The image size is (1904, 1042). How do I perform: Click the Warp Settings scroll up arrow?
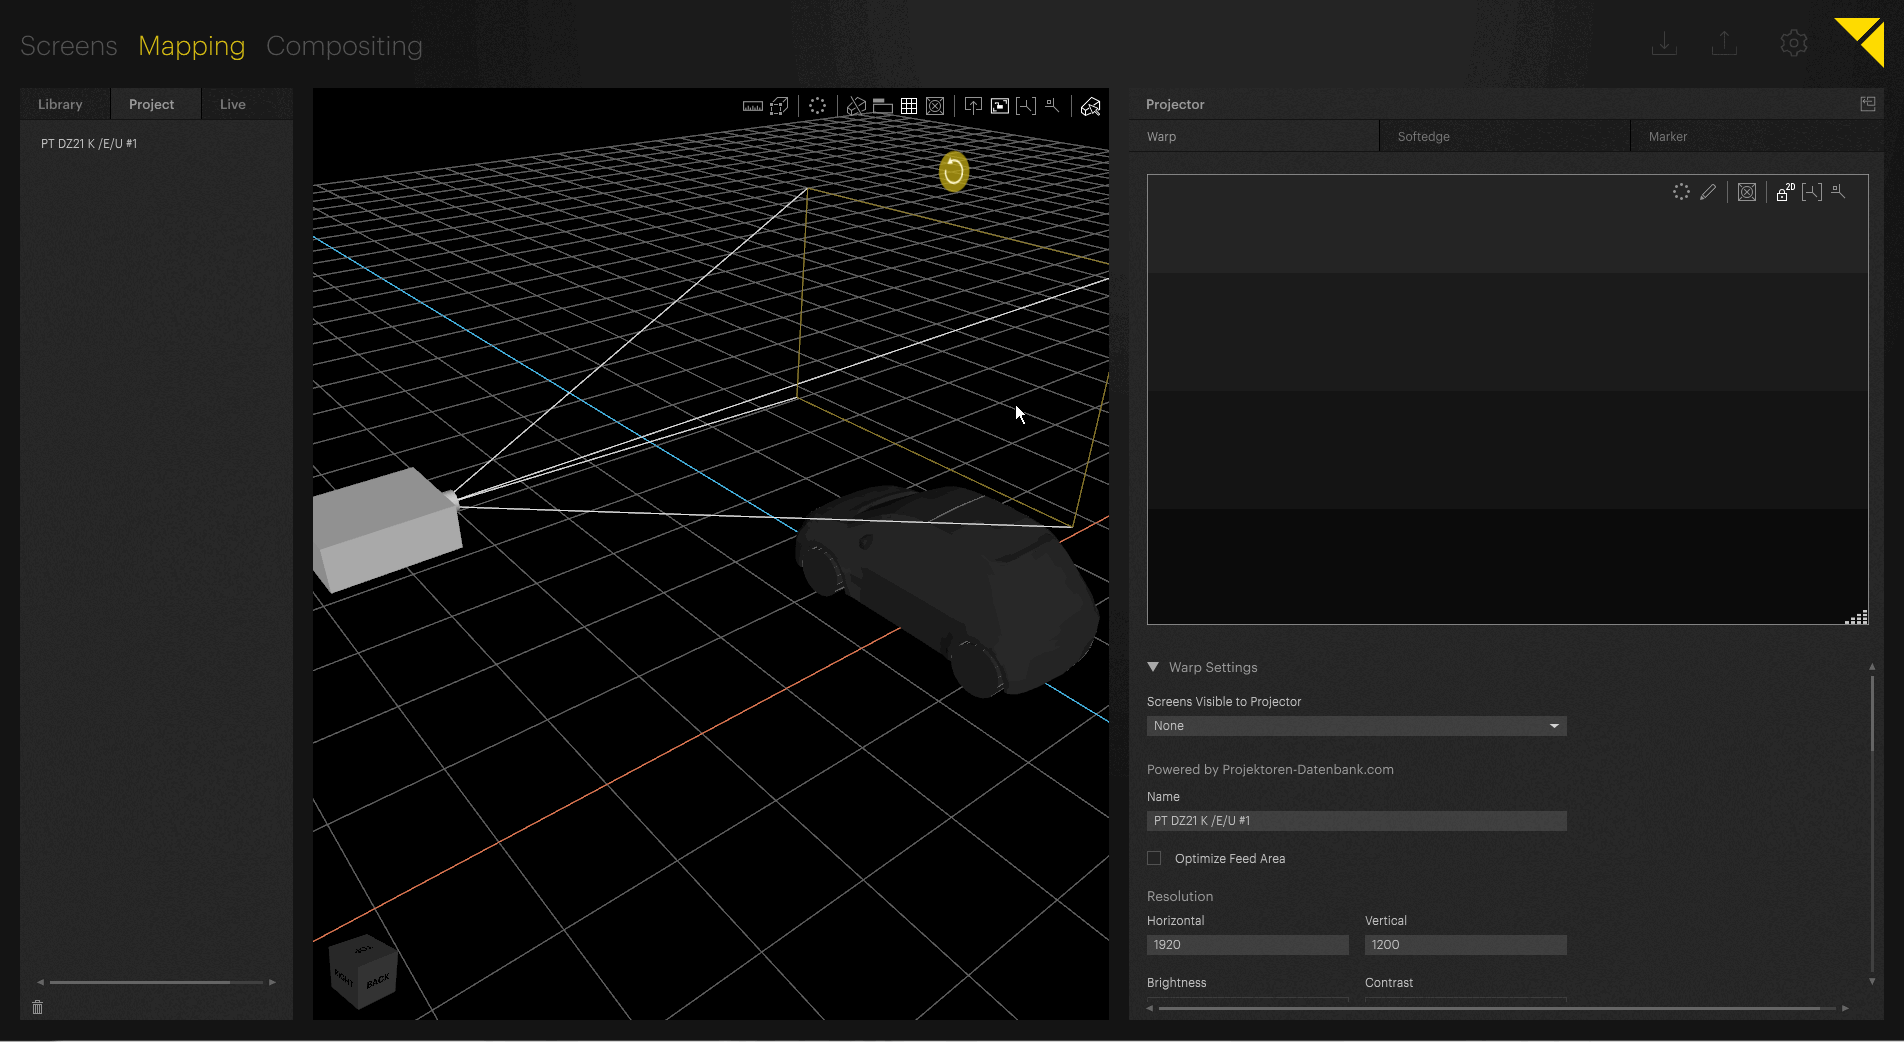point(1872,666)
